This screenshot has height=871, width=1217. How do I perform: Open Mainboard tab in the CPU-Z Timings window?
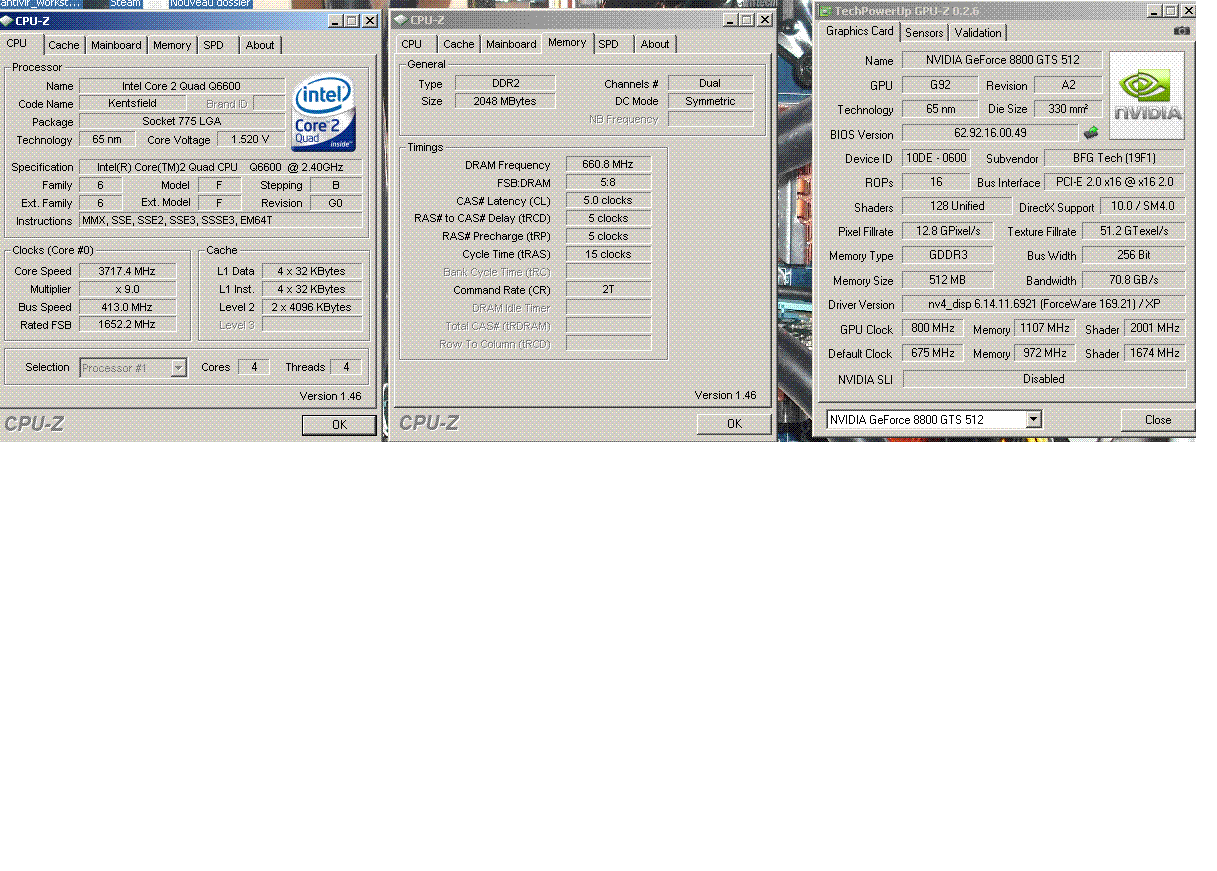click(x=511, y=44)
